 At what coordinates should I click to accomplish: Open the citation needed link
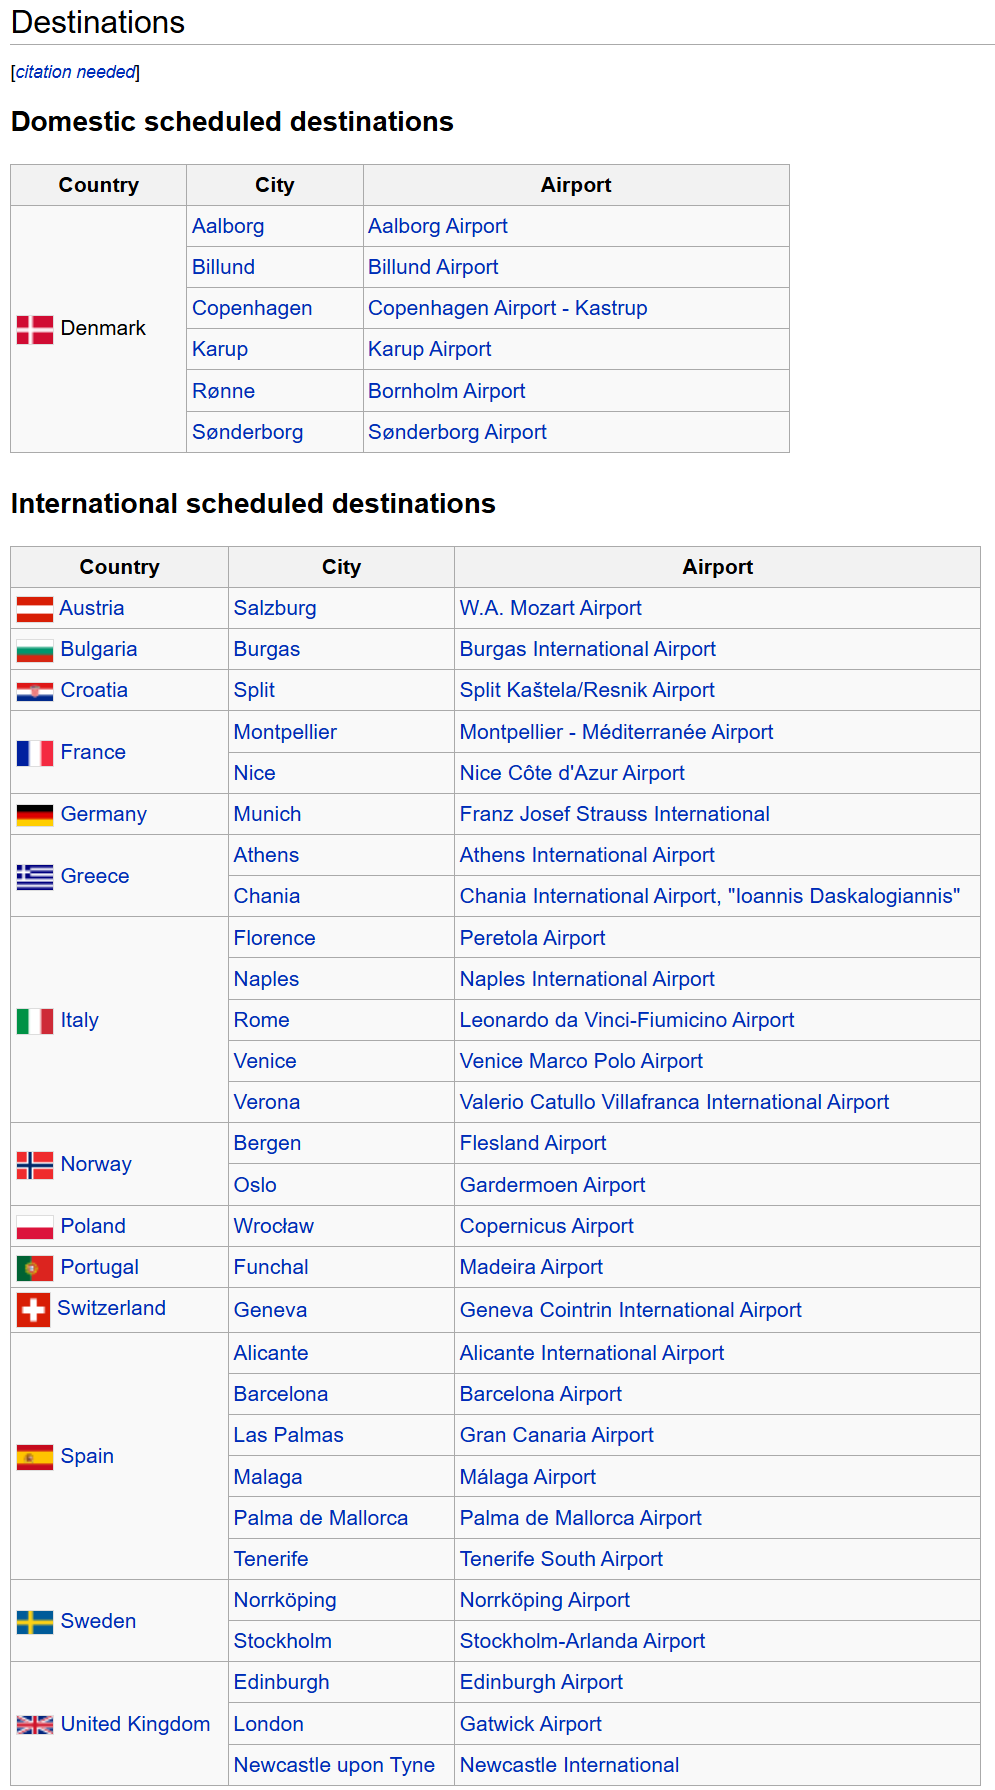[x=76, y=72]
